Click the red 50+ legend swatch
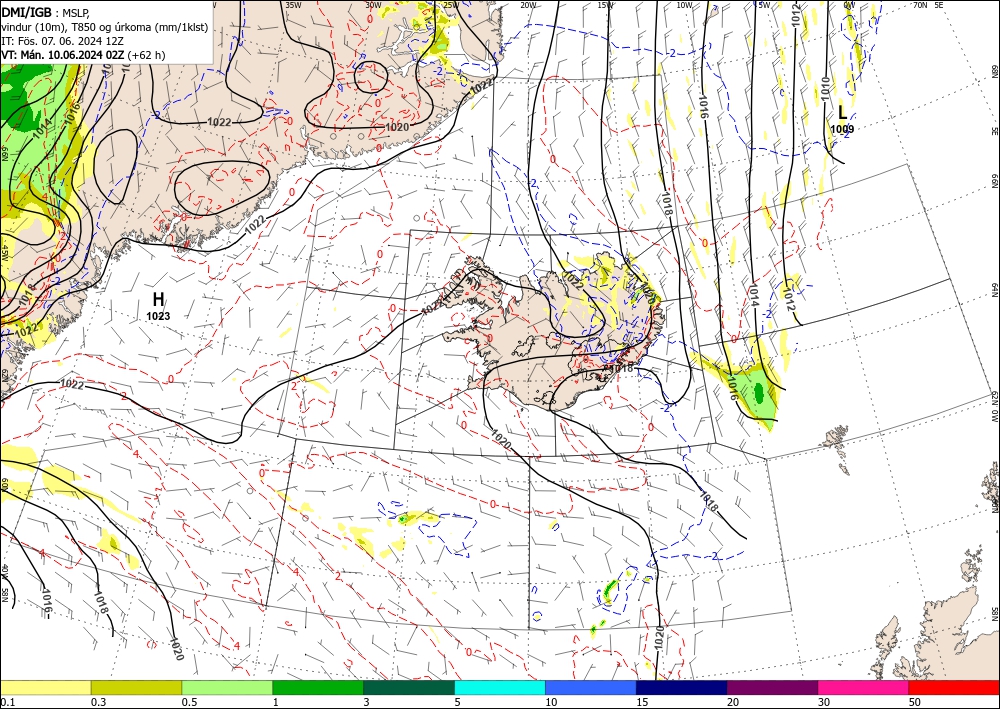Image resolution: width=1000 pixels, height=709 pixels. 954,687
